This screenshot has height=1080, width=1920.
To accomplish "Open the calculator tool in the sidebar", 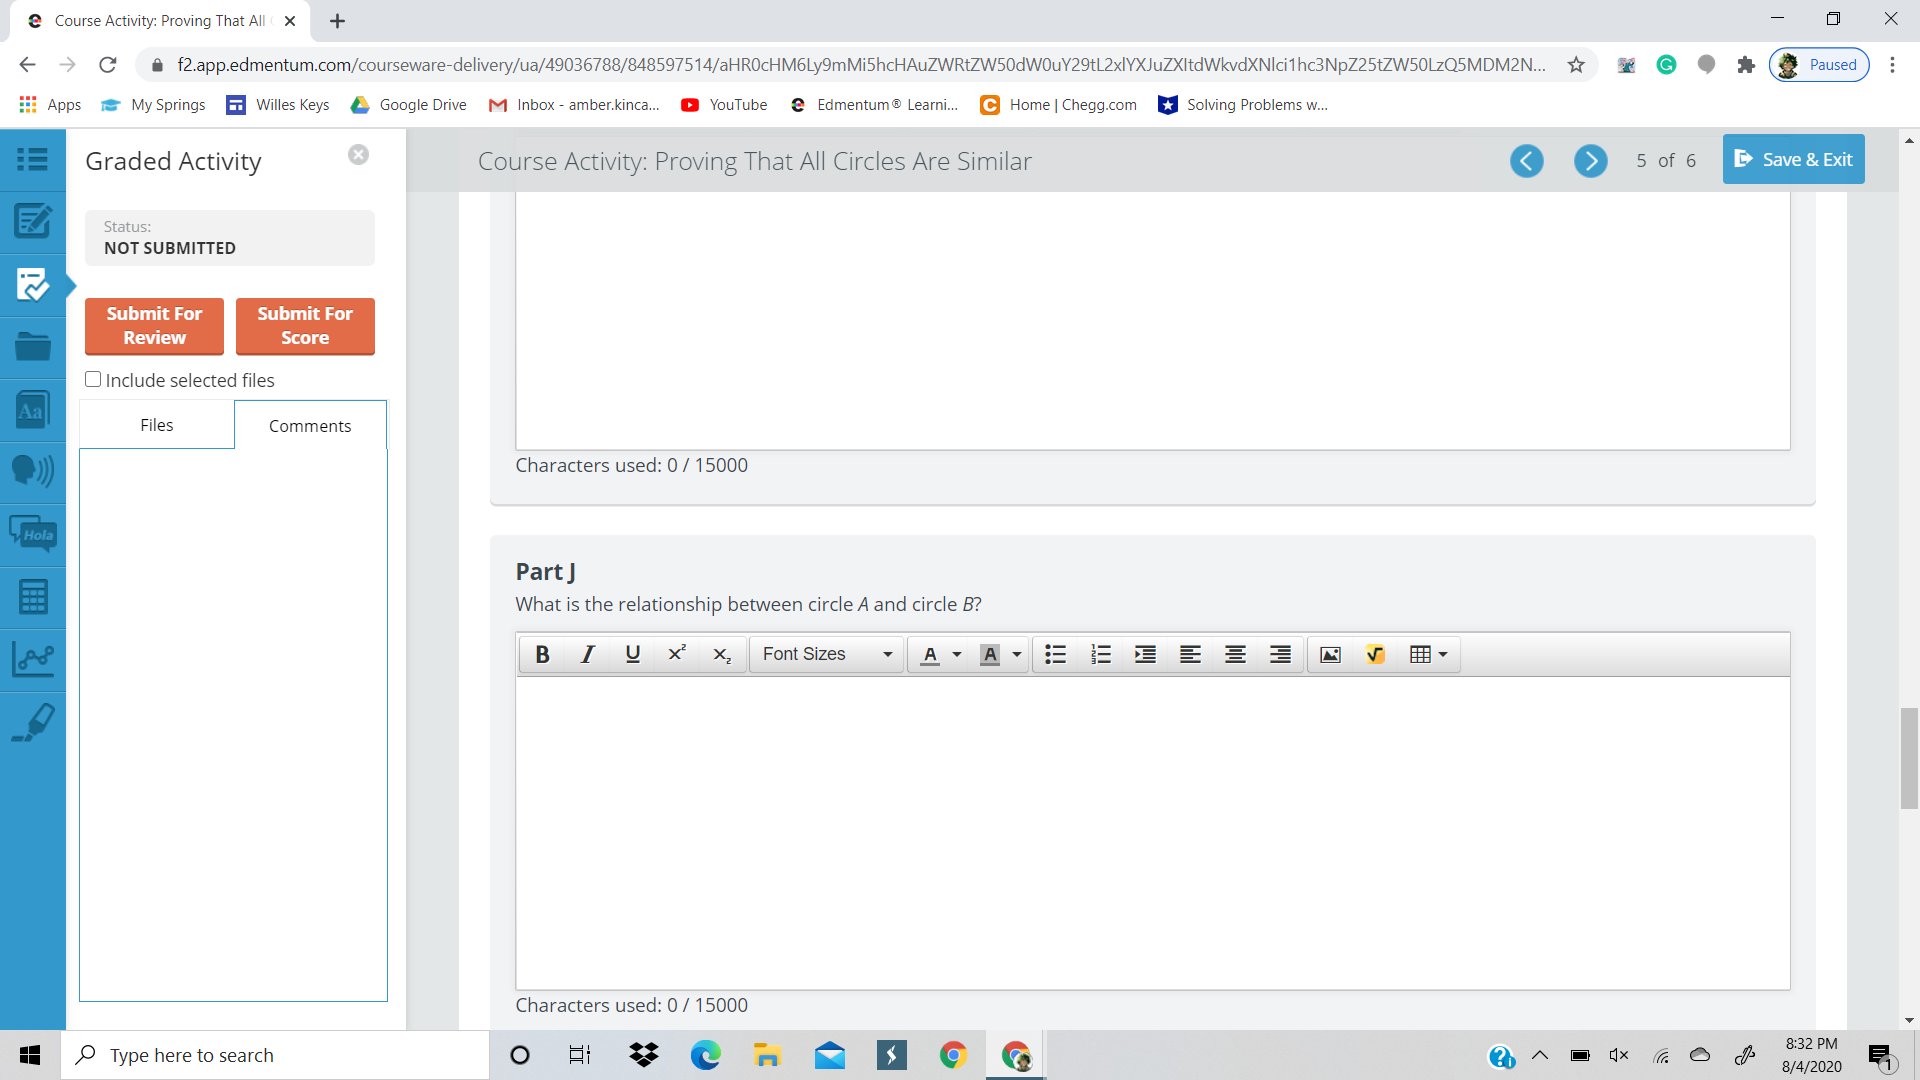I will pyautogui.click(x=33, y=597).
